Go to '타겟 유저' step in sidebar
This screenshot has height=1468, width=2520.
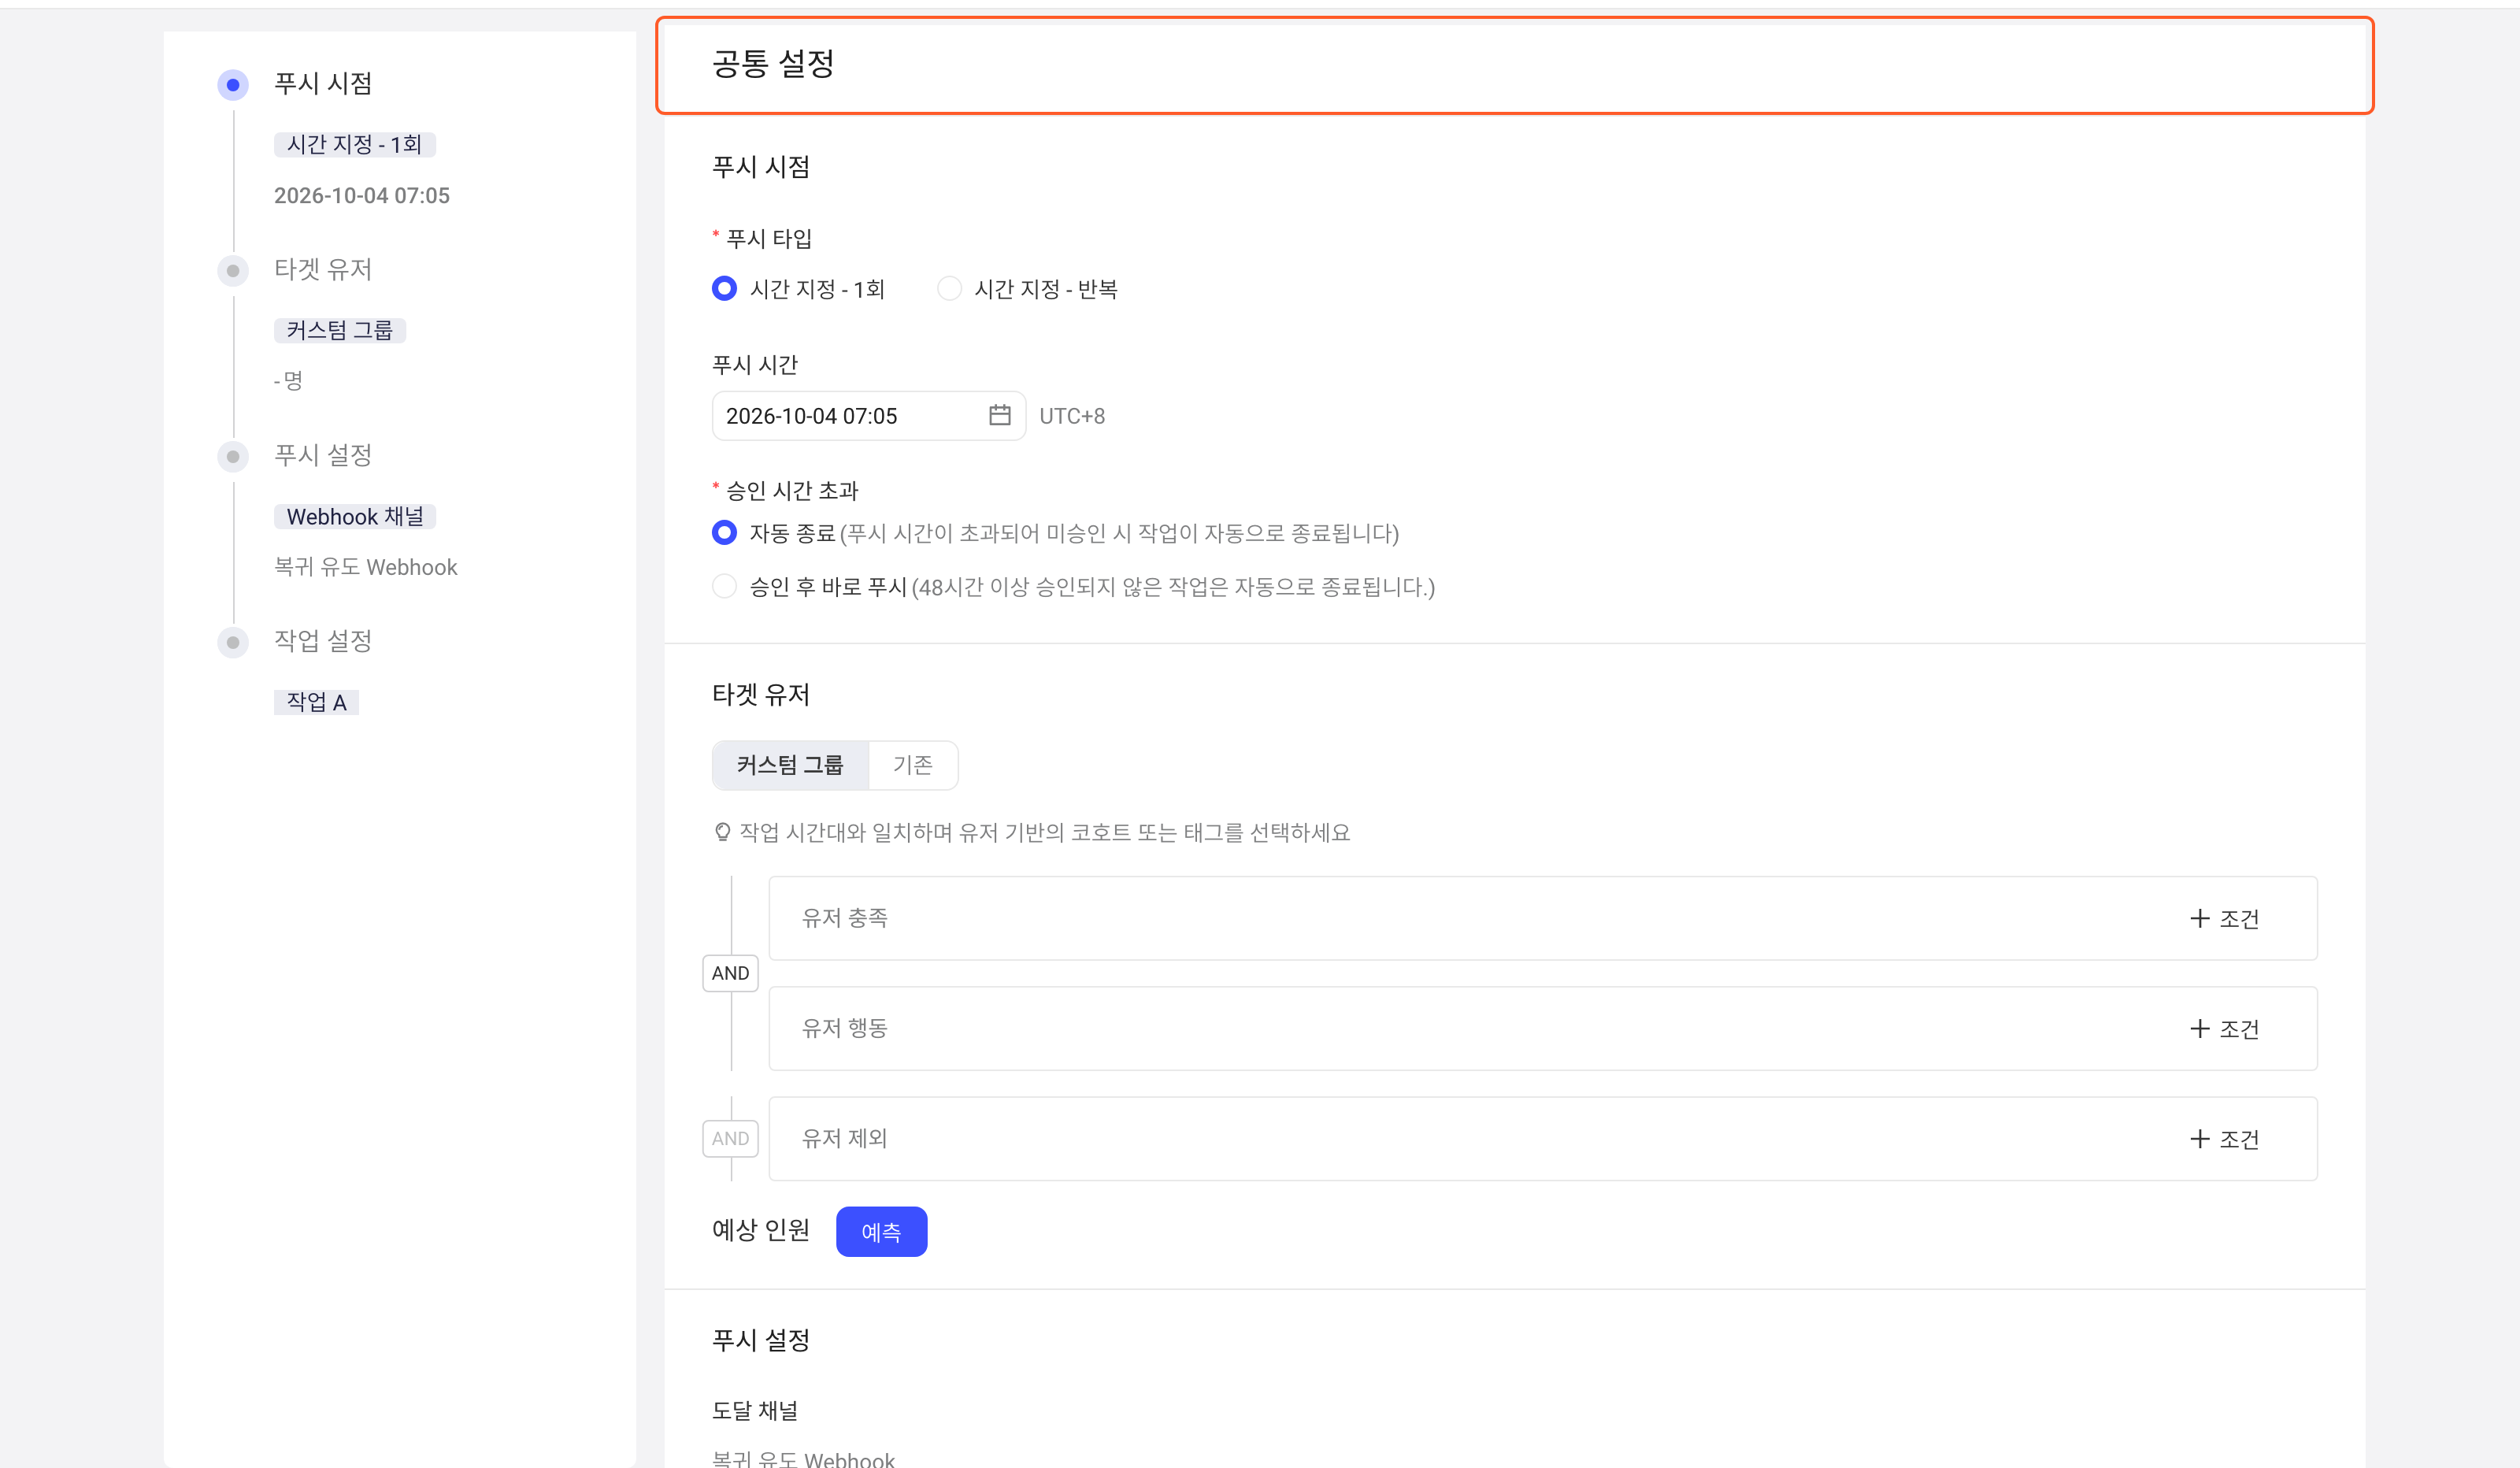[x=323, y=270]
